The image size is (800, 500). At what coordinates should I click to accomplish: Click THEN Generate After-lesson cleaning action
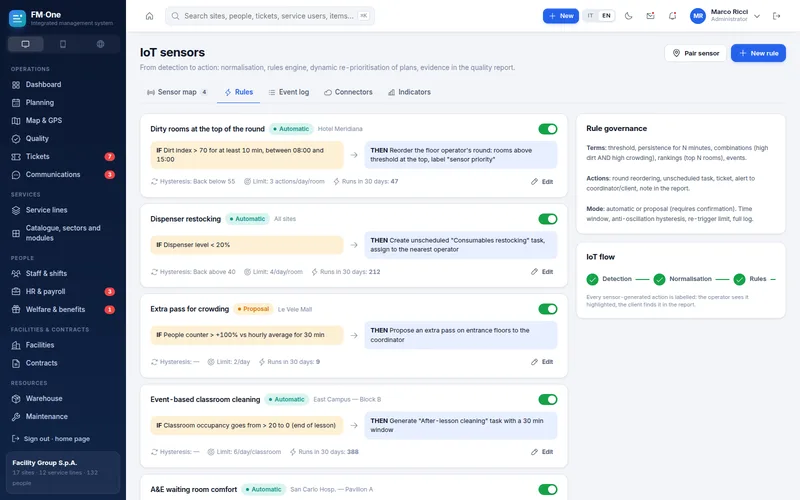coord(461,426)
